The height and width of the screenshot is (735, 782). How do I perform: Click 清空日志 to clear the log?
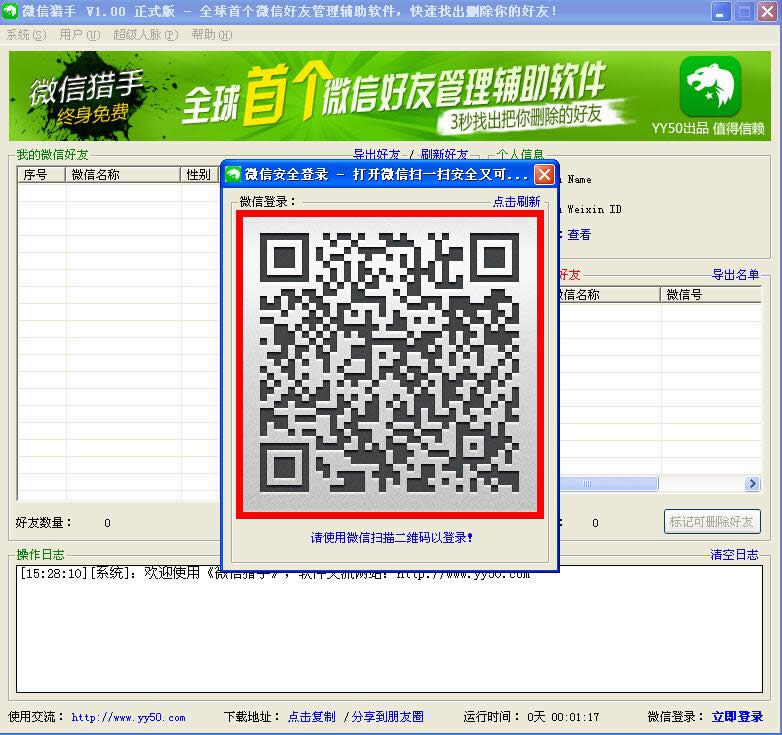(x=734, y=555)
